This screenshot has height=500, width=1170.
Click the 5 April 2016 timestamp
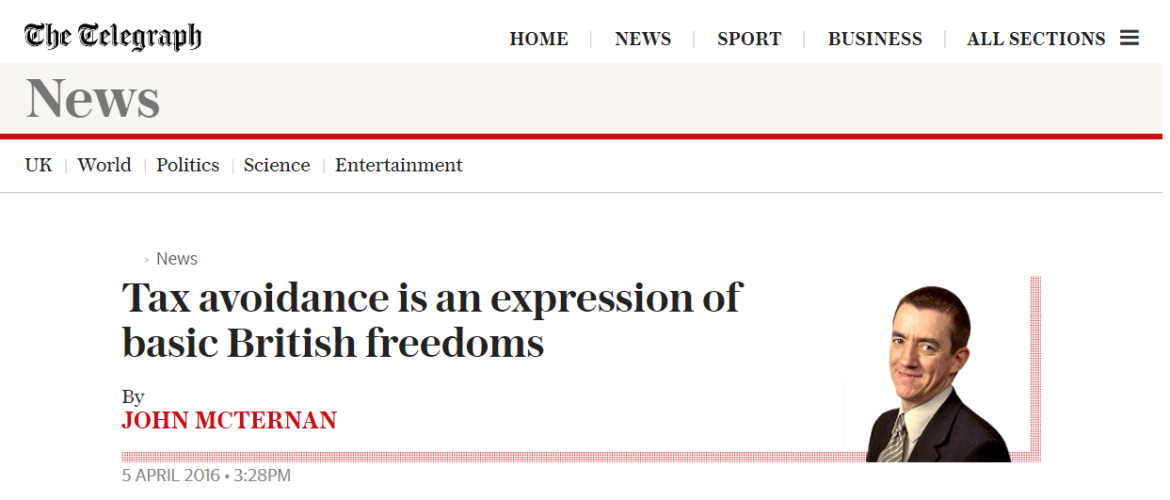click(x=206, y=475)
